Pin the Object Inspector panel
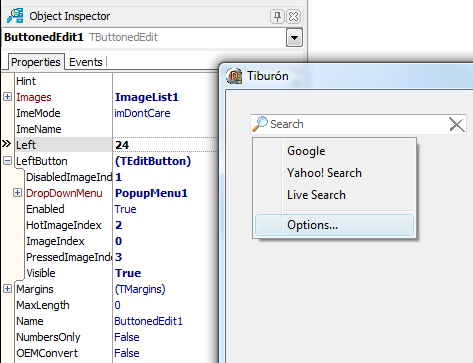Screen dimensions: 473x363 [277, 16]
